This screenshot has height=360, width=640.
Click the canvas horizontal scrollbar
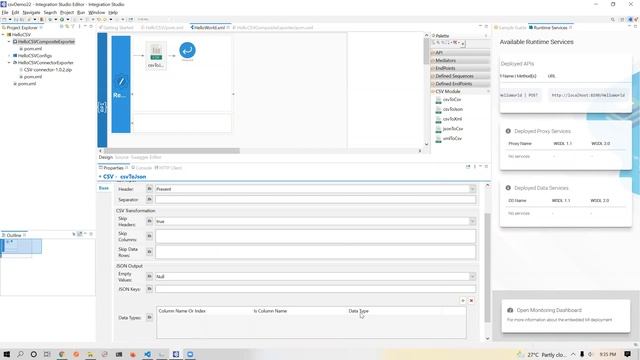click(x=171, y=151)
